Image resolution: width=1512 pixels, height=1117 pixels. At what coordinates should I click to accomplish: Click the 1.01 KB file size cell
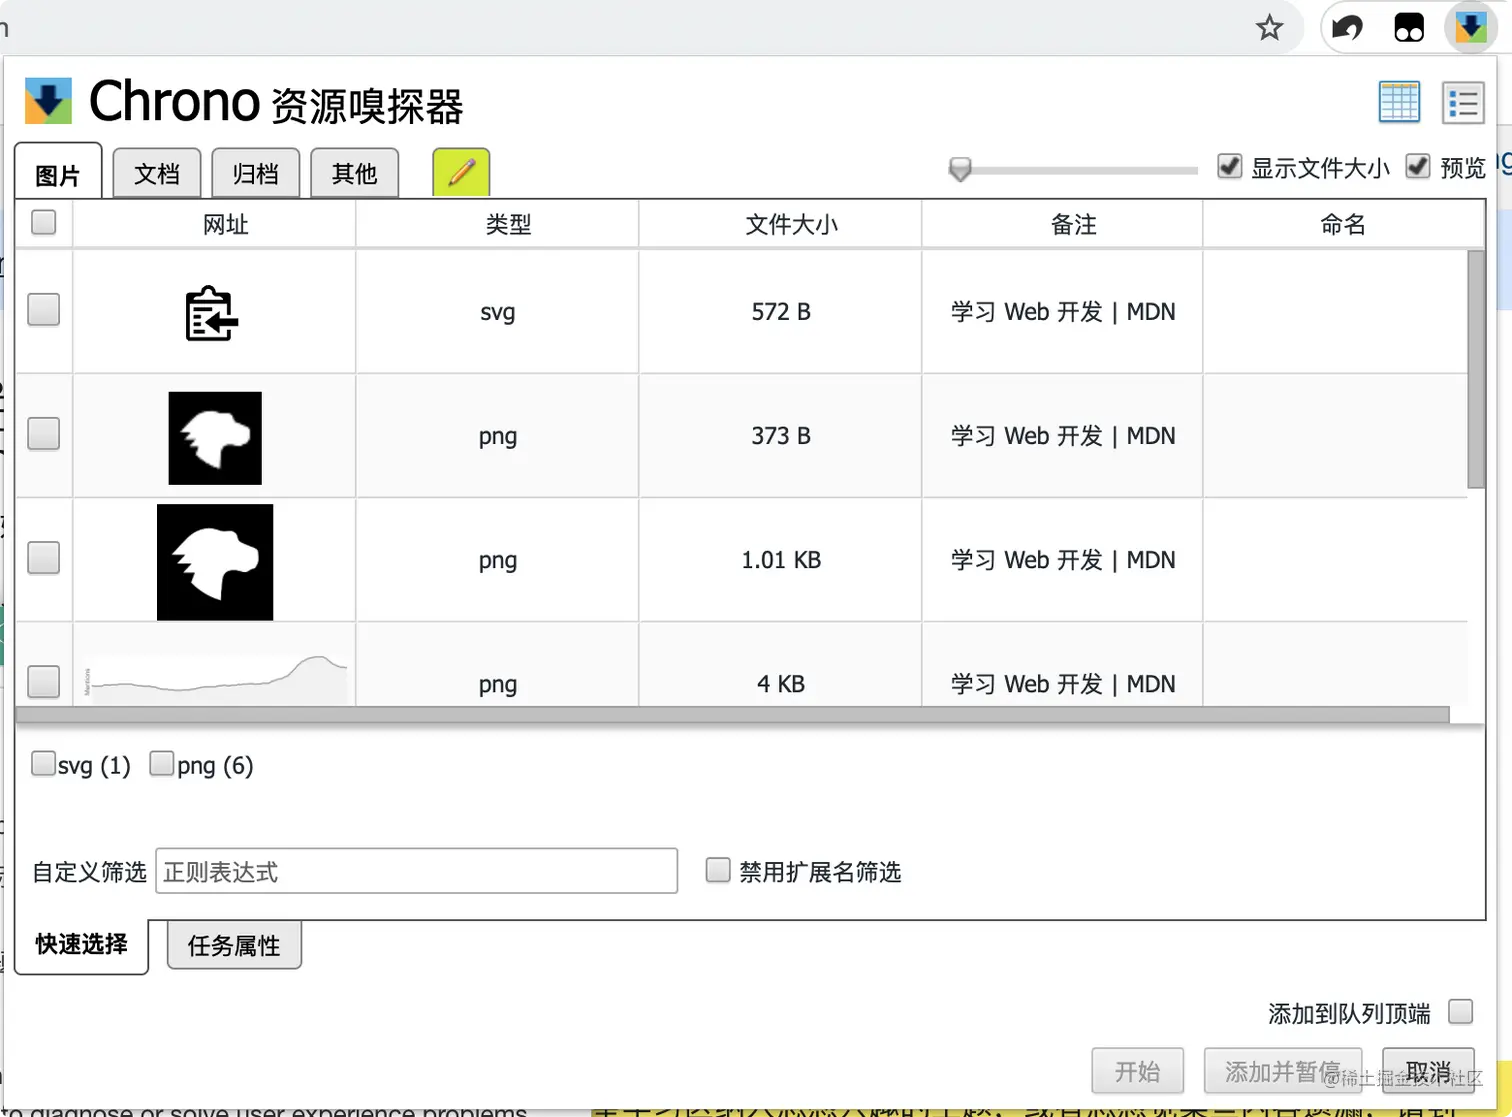(781, 560)
